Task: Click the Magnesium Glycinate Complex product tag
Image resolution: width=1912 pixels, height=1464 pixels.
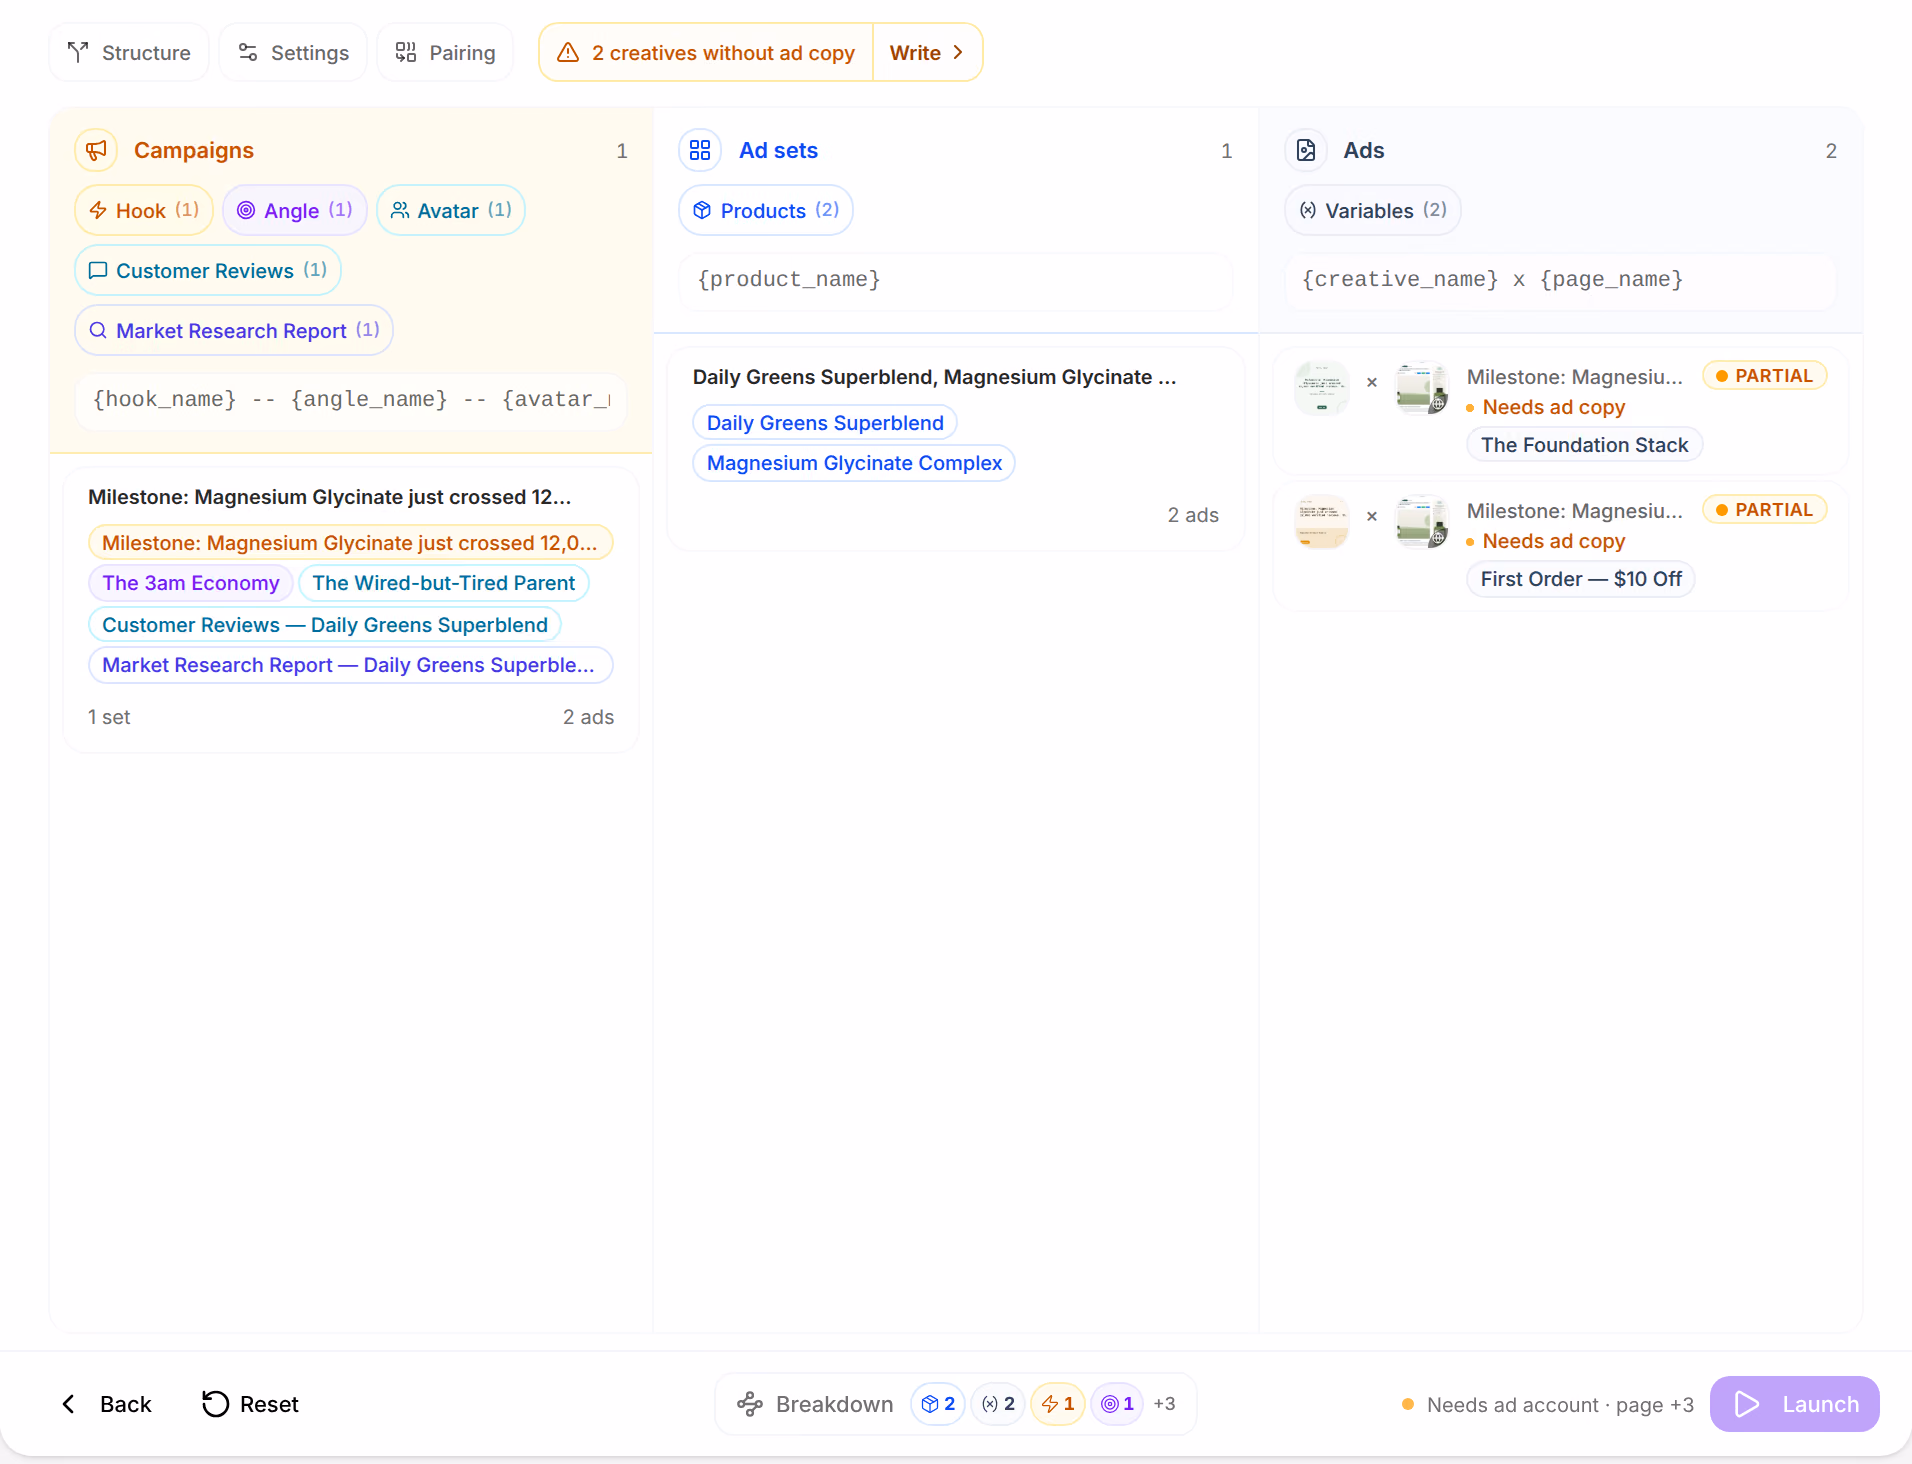Action: pyautogui.click(x=855, y=463)
